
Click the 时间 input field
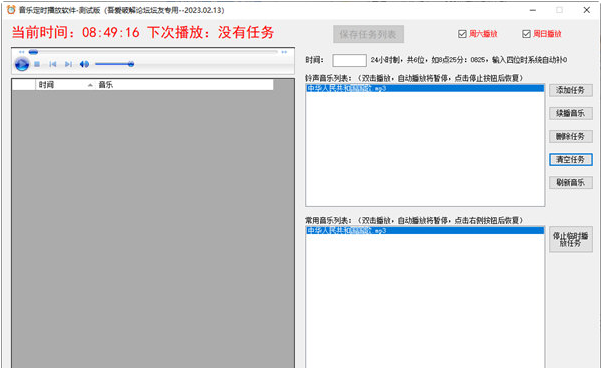click(349, 60)
